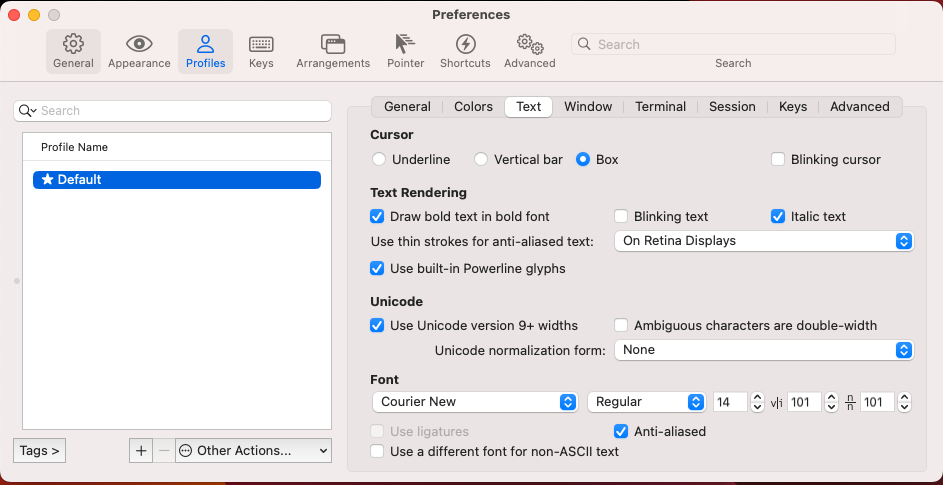This screenshot has height=485, width=943.
Task: Click vertical spacing 101 stepper arrows
Action: click(x=831, y=402)
